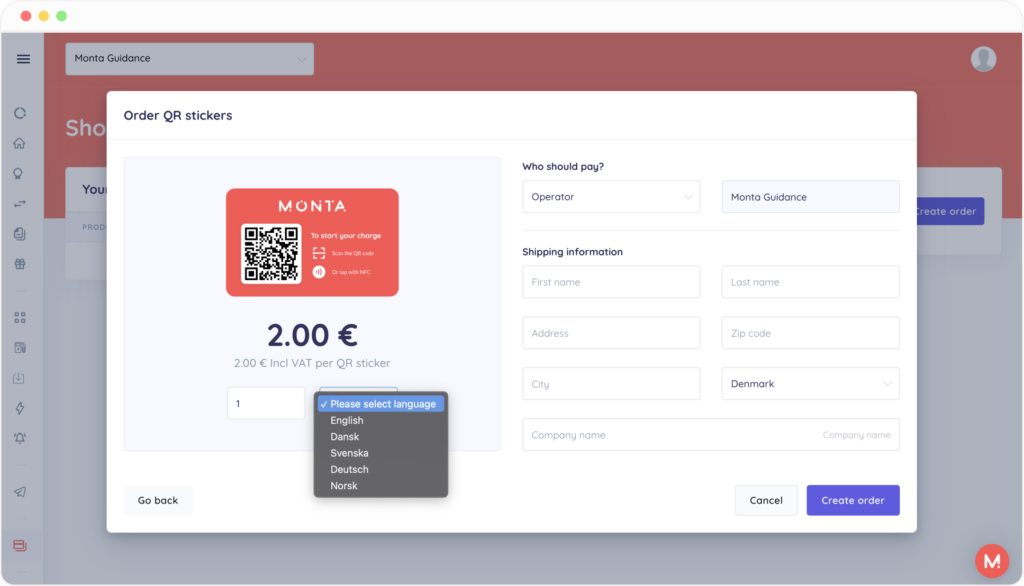Click the Create order button in dialog
This screenshot has width=1024, height=586.
(x=853, y=500)
